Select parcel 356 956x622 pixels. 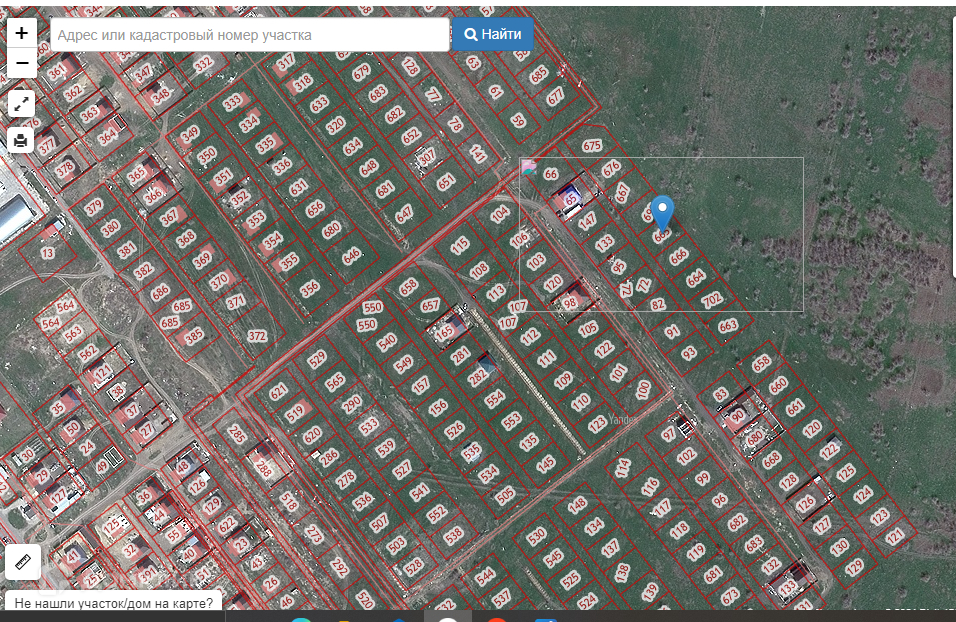310,288
